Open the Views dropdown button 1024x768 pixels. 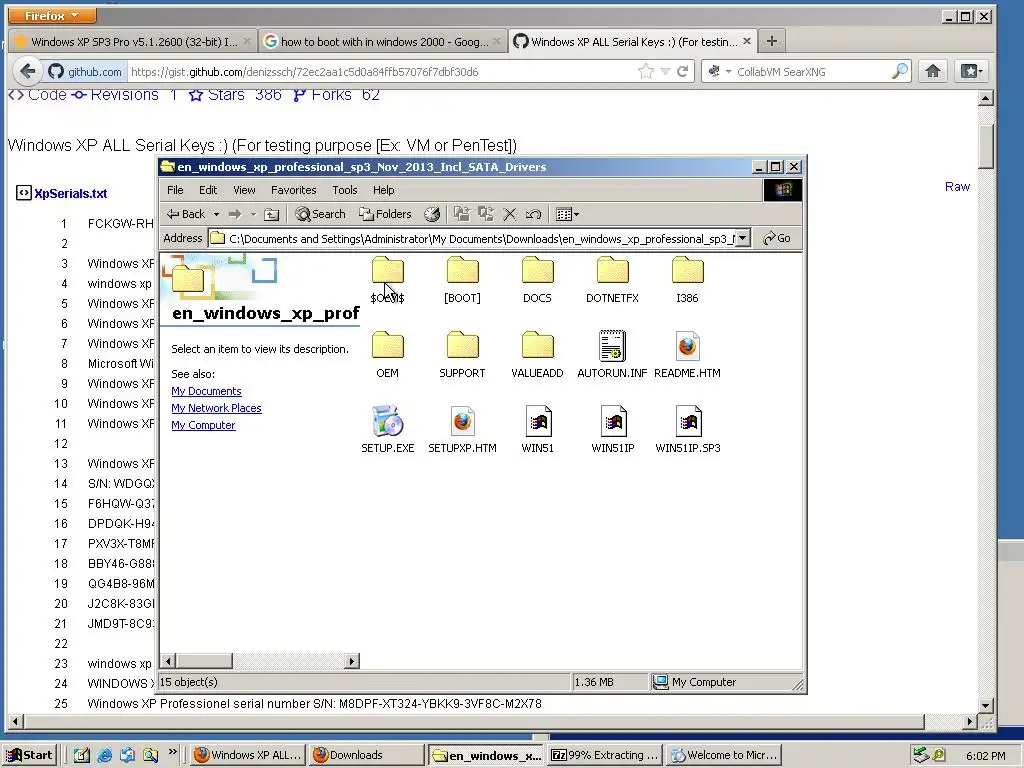click(x=567, y=214)
